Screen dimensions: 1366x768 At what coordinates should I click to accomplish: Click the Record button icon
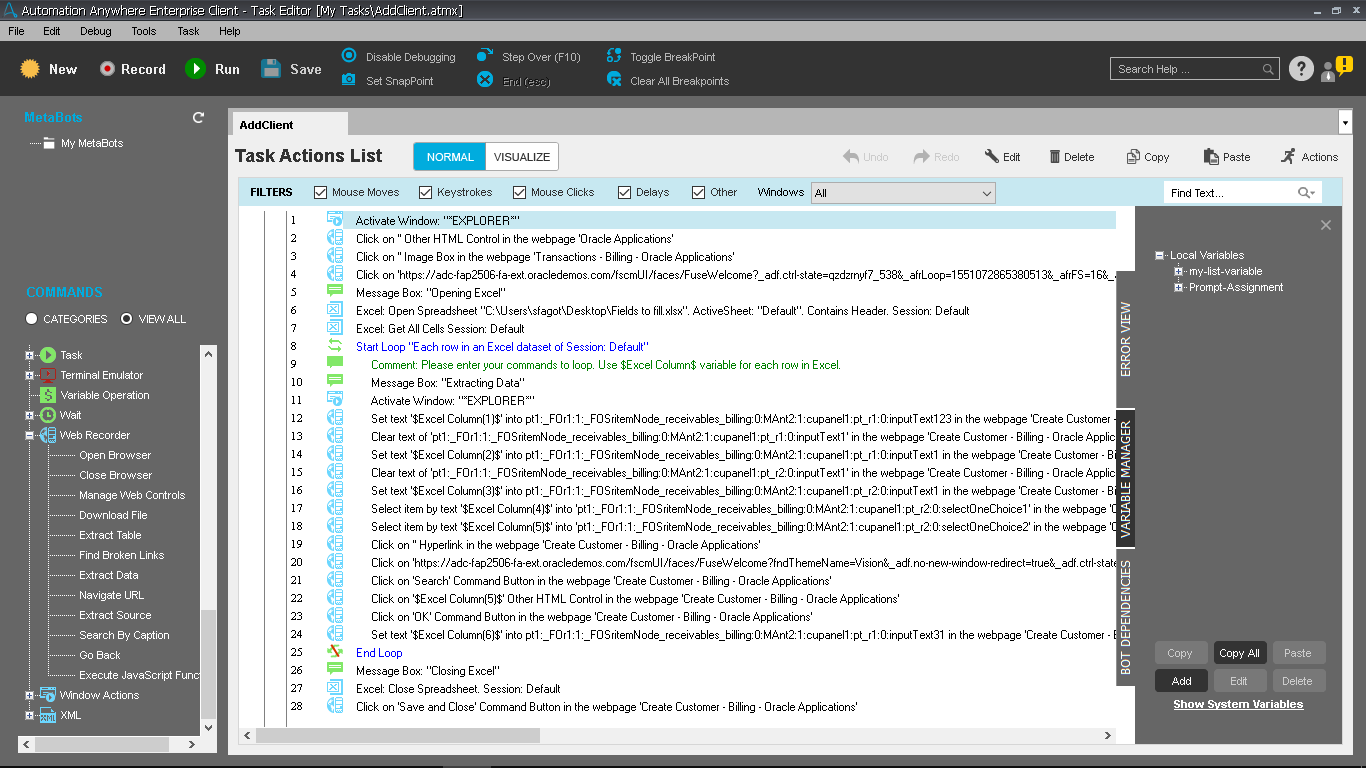(107, 69)
